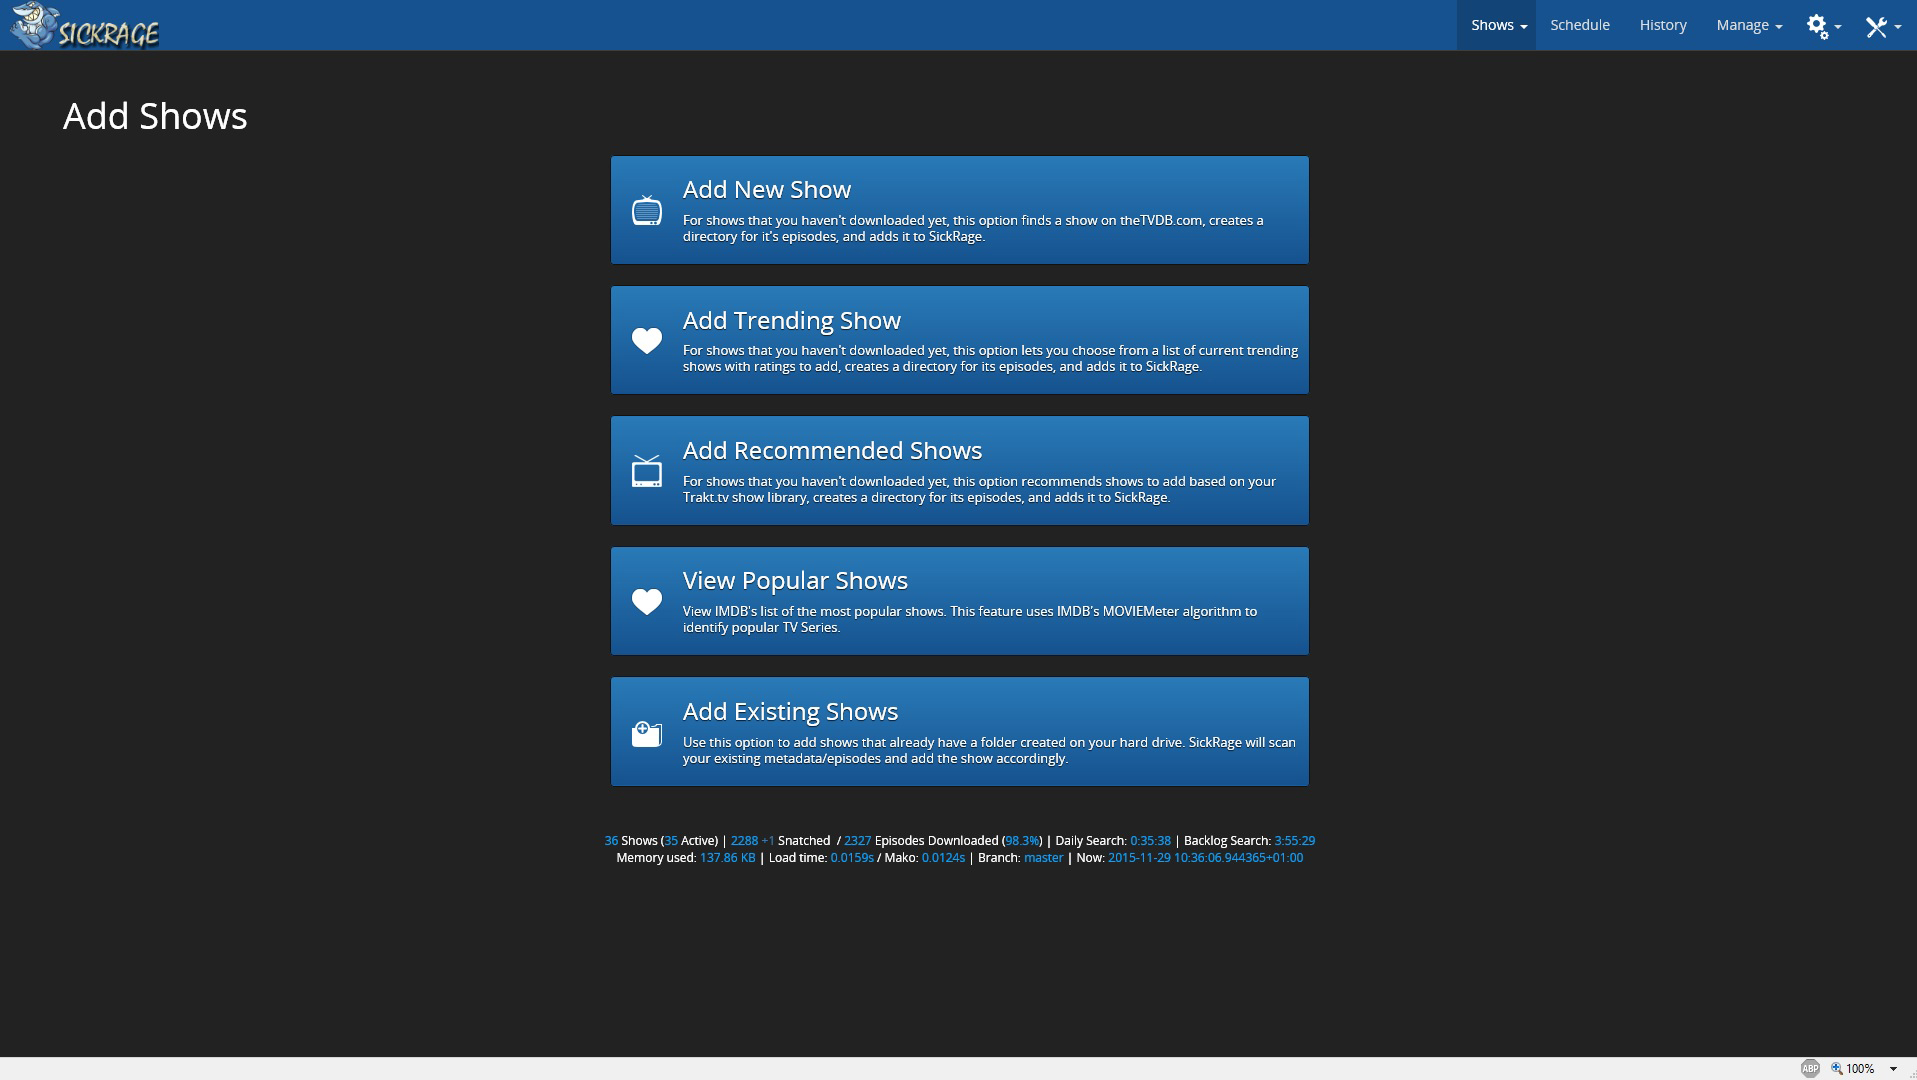Screen dimensions: 1917x1080
Task: Choose the Add Trending Show heading
Action: pyautogui.click(x=792, y=320)
